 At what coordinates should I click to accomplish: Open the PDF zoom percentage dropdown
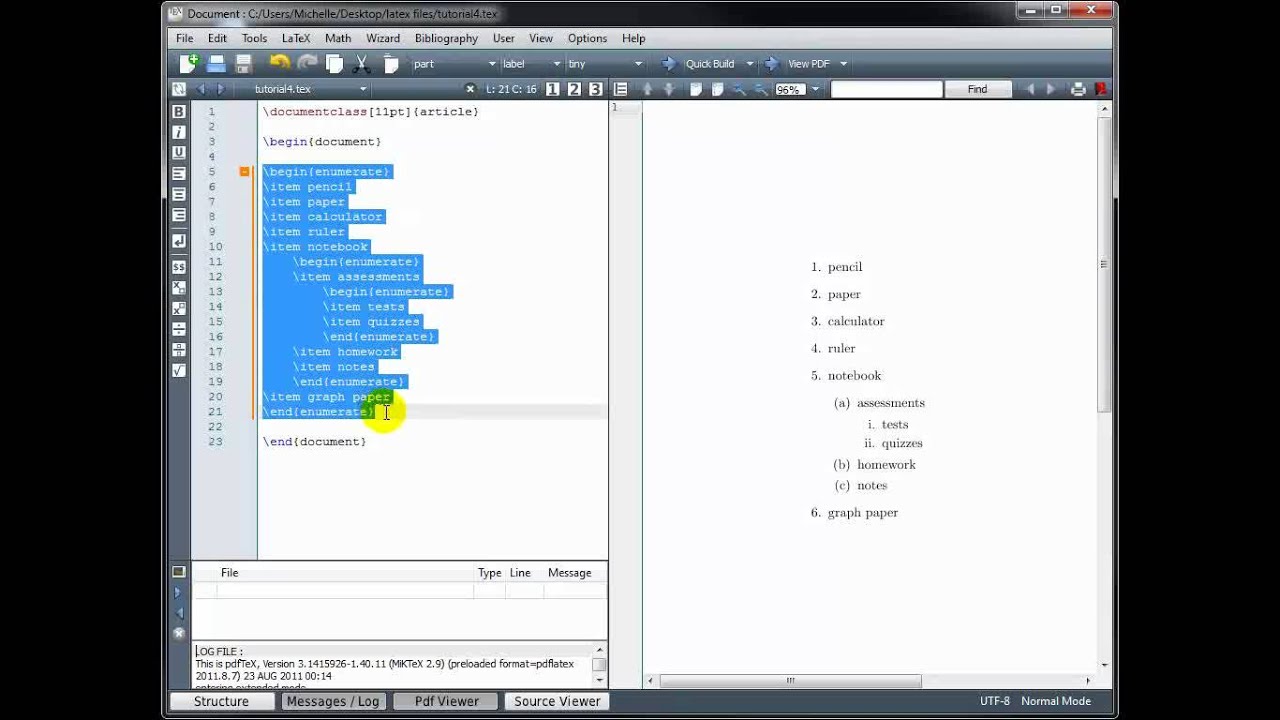point(815,89)
